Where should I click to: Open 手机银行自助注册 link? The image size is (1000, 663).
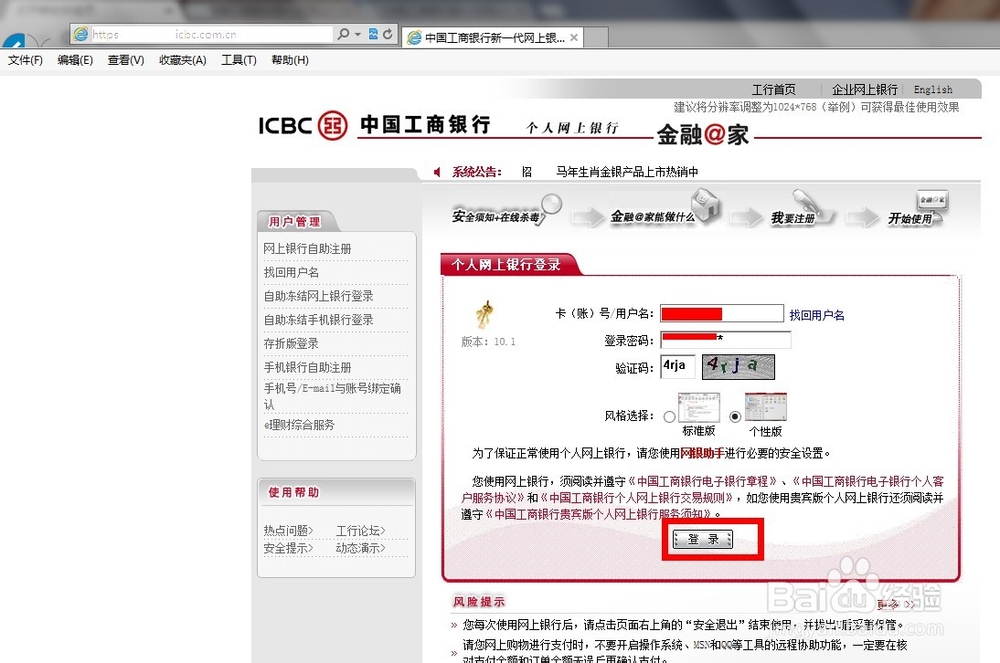pos(307,367)
